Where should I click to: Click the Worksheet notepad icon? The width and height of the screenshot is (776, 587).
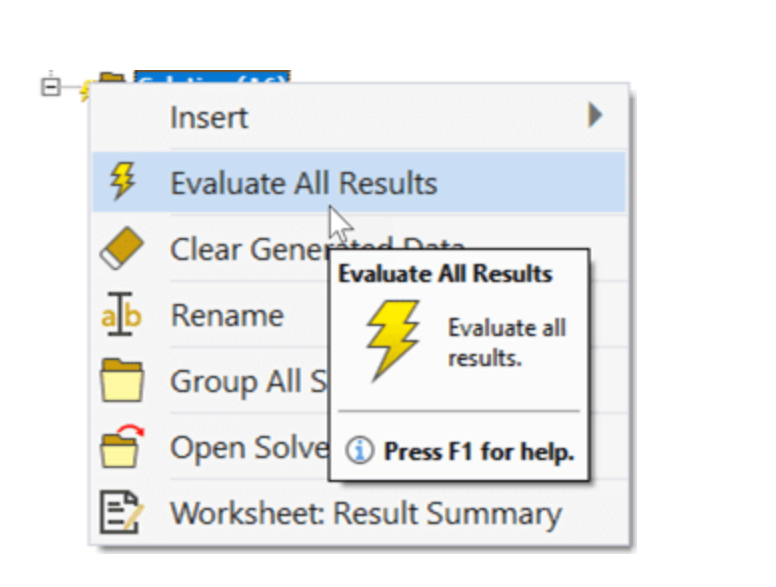[121, 512]
